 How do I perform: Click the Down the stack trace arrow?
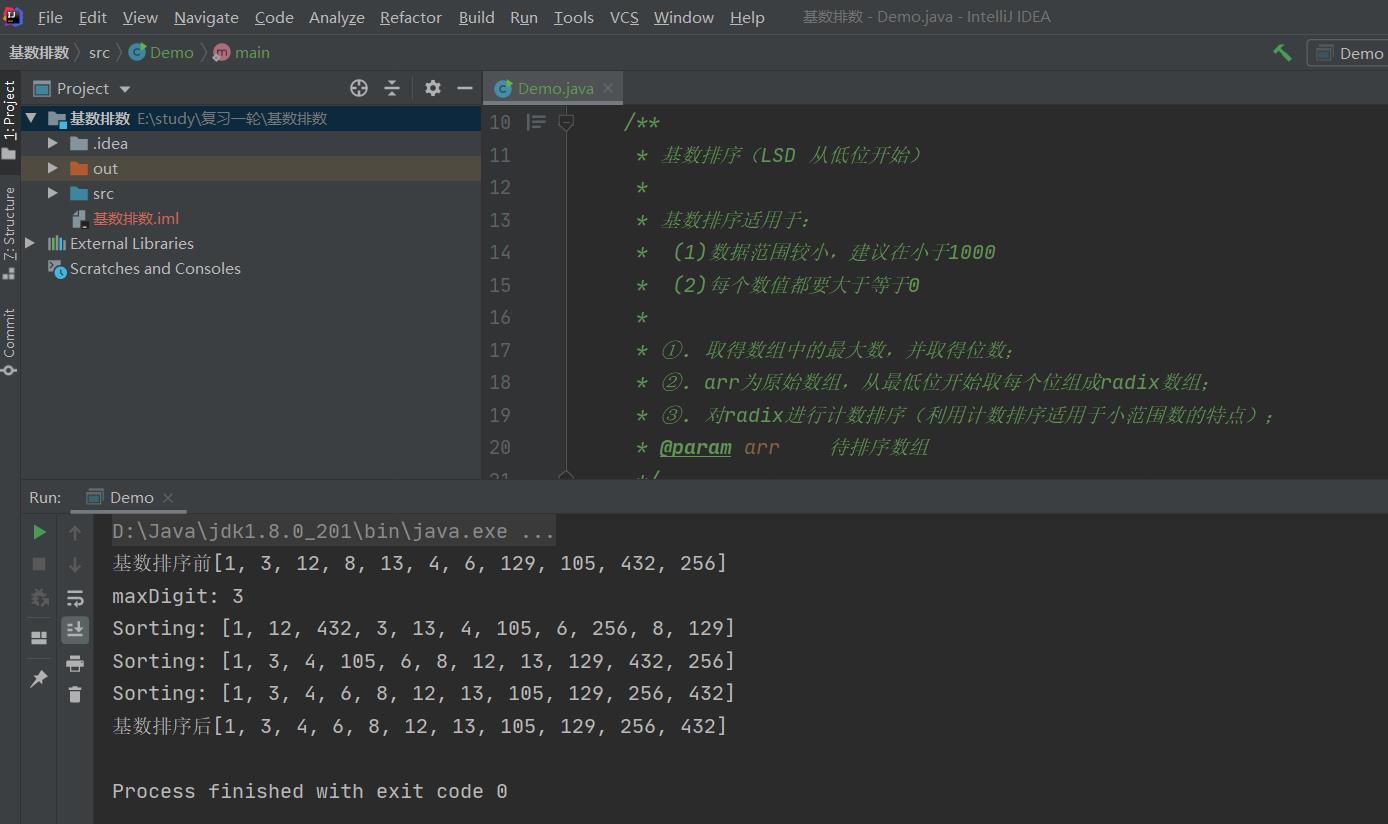point(75,565)
